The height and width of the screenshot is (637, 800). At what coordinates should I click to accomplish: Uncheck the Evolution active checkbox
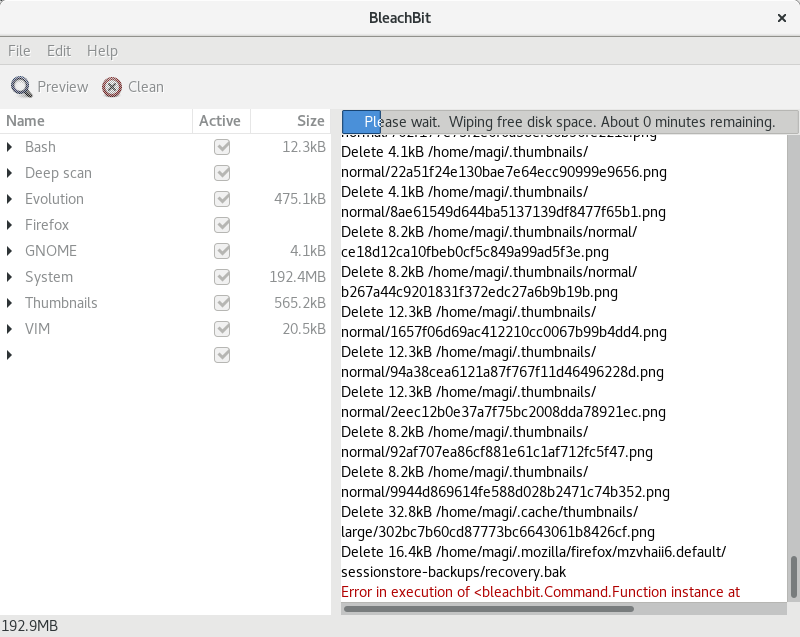tap(222, 199)
